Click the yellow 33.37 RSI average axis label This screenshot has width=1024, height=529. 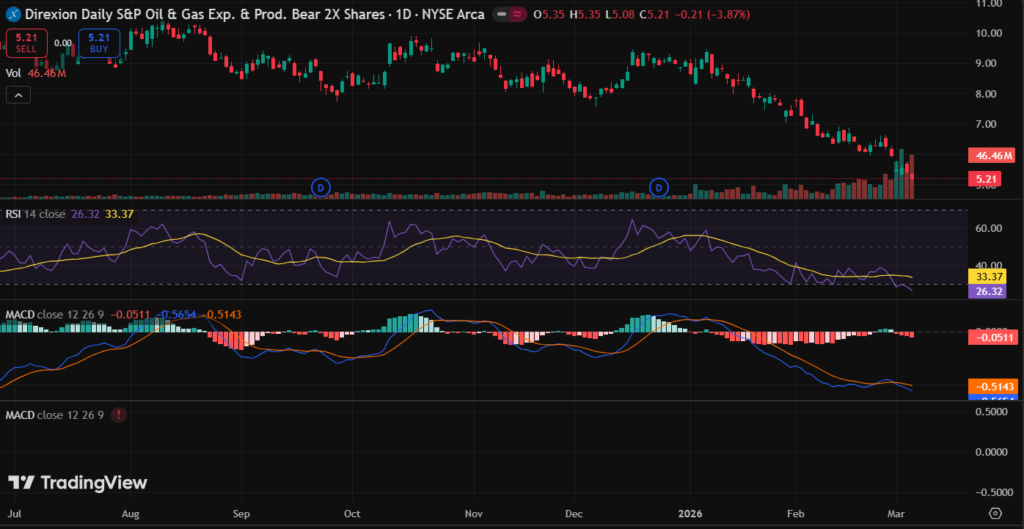(x=990, y=277)
